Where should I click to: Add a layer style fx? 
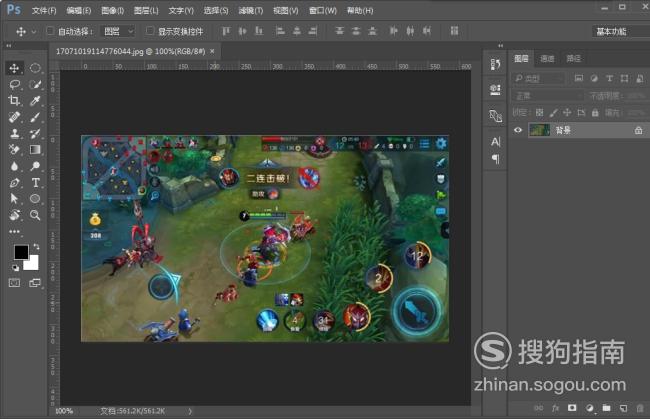click(x=555, y=408)
